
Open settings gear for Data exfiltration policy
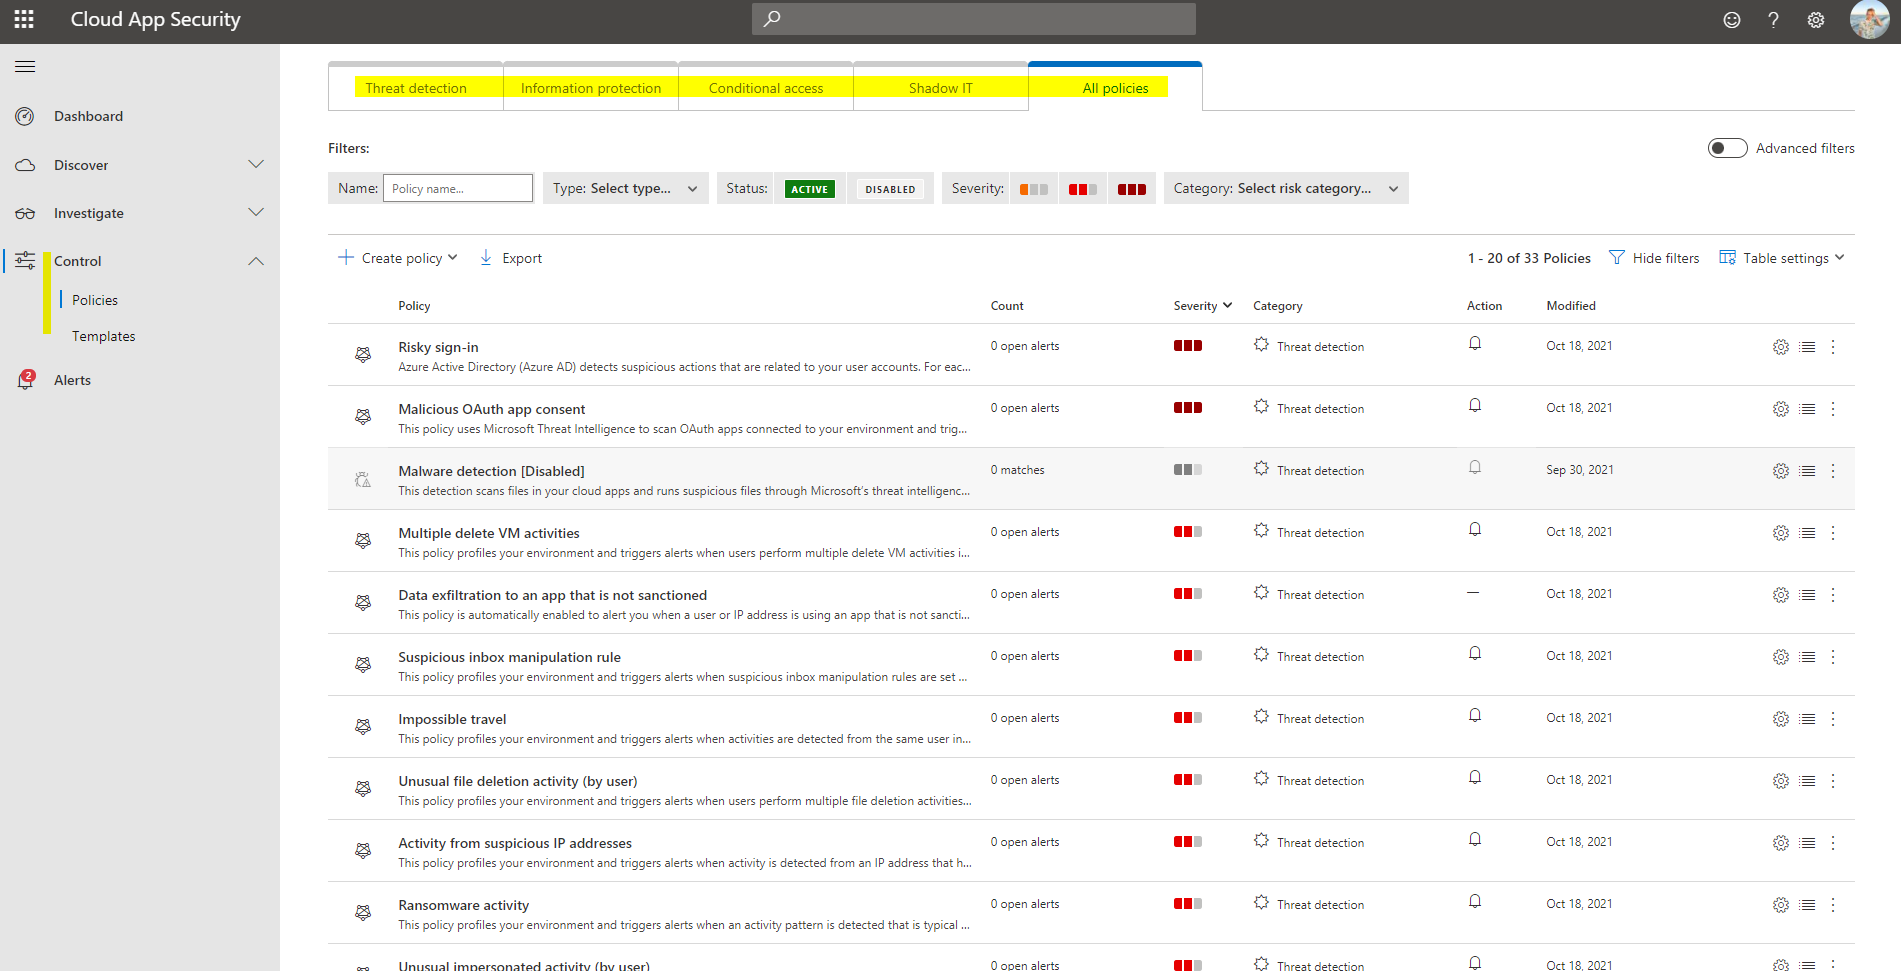(x=1781, y=595)
